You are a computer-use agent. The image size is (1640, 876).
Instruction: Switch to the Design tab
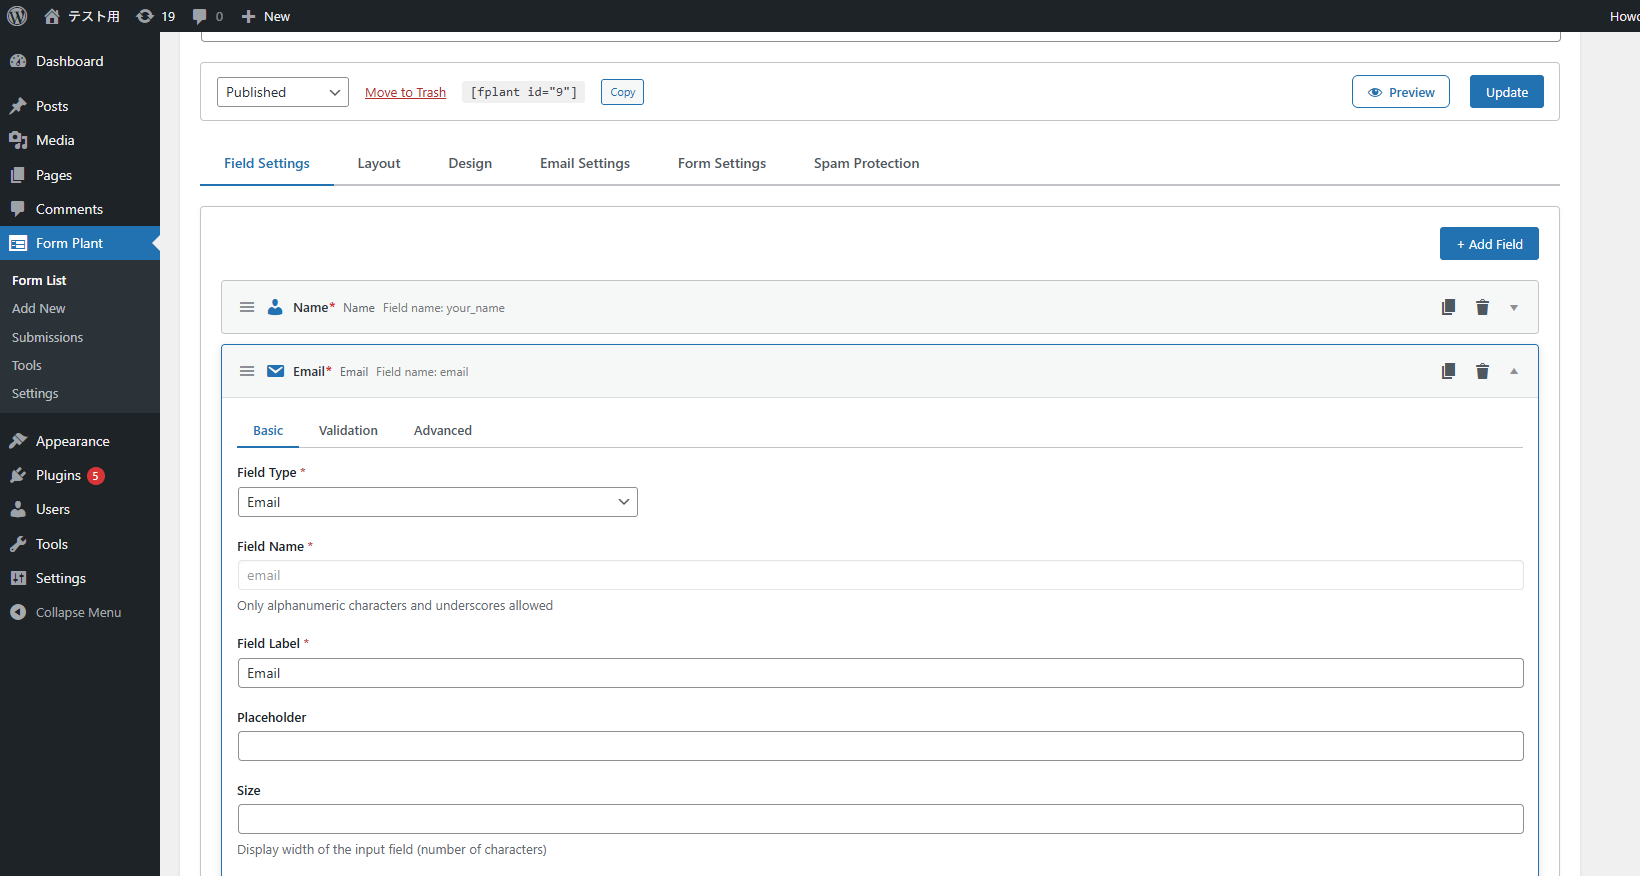470,163
